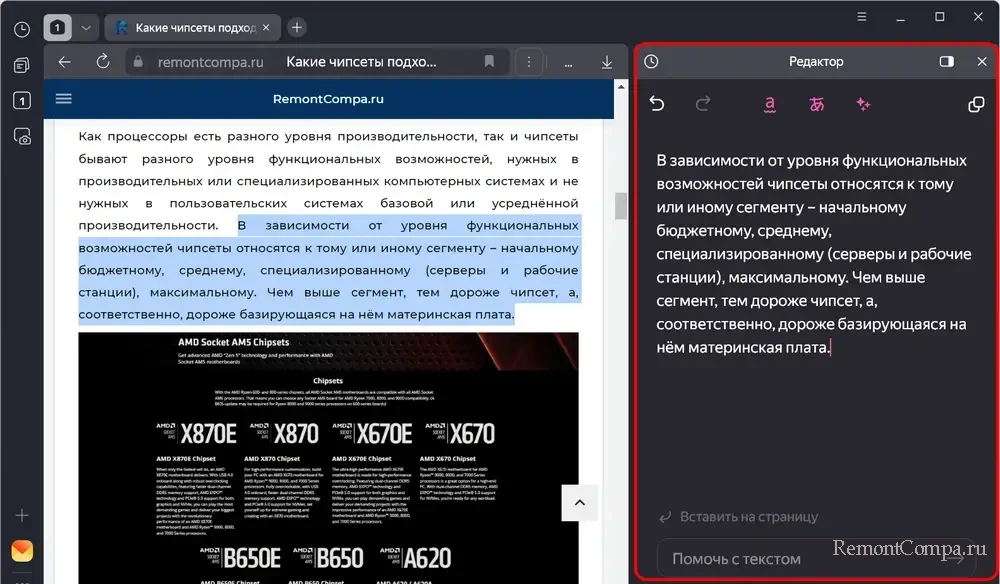Bookmark the page using the address bar icon
This screenshot has width=1000, height=584.
[x=489, y=62]
